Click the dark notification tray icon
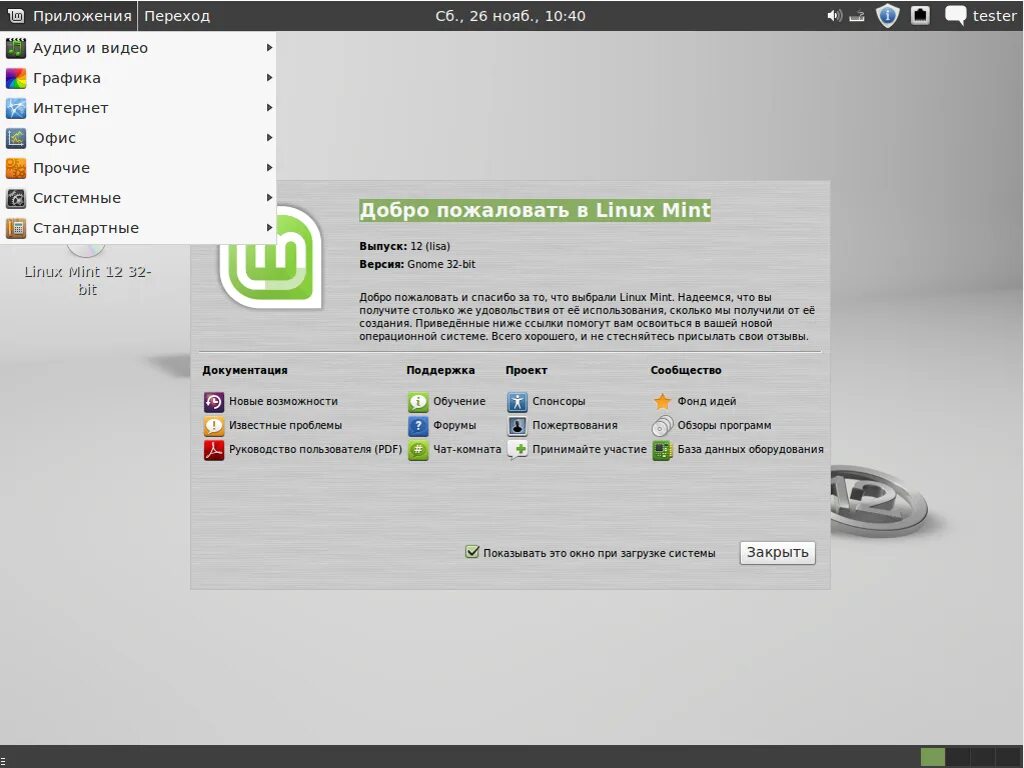Image resolution: width=1024 pixels, height=768 pixels. coord(920,15)
